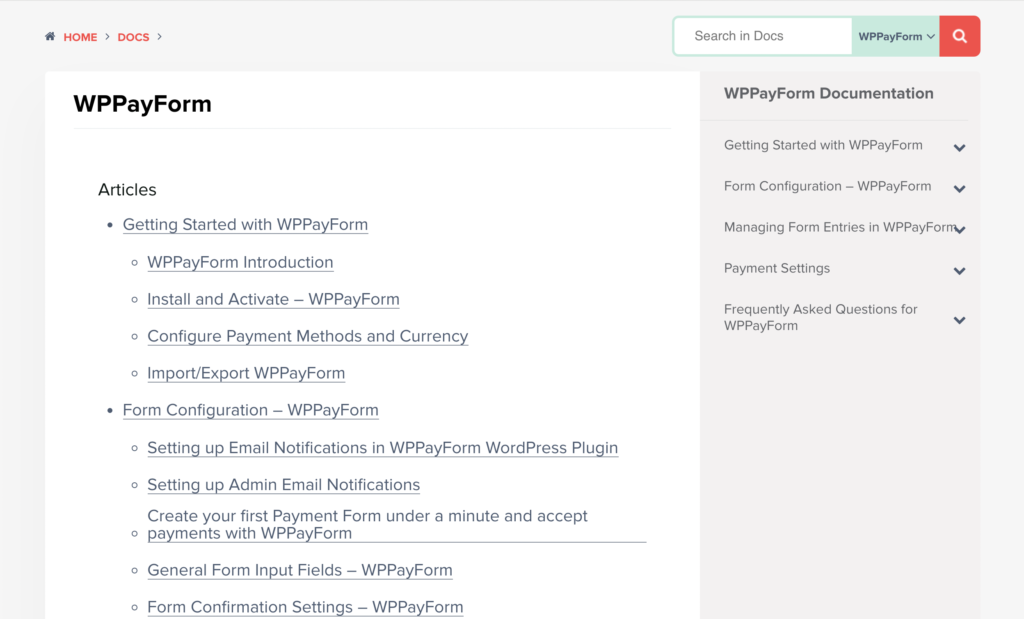
Task: Open Getting Started with WPPayForm article link
Action: tap(245, 225)
